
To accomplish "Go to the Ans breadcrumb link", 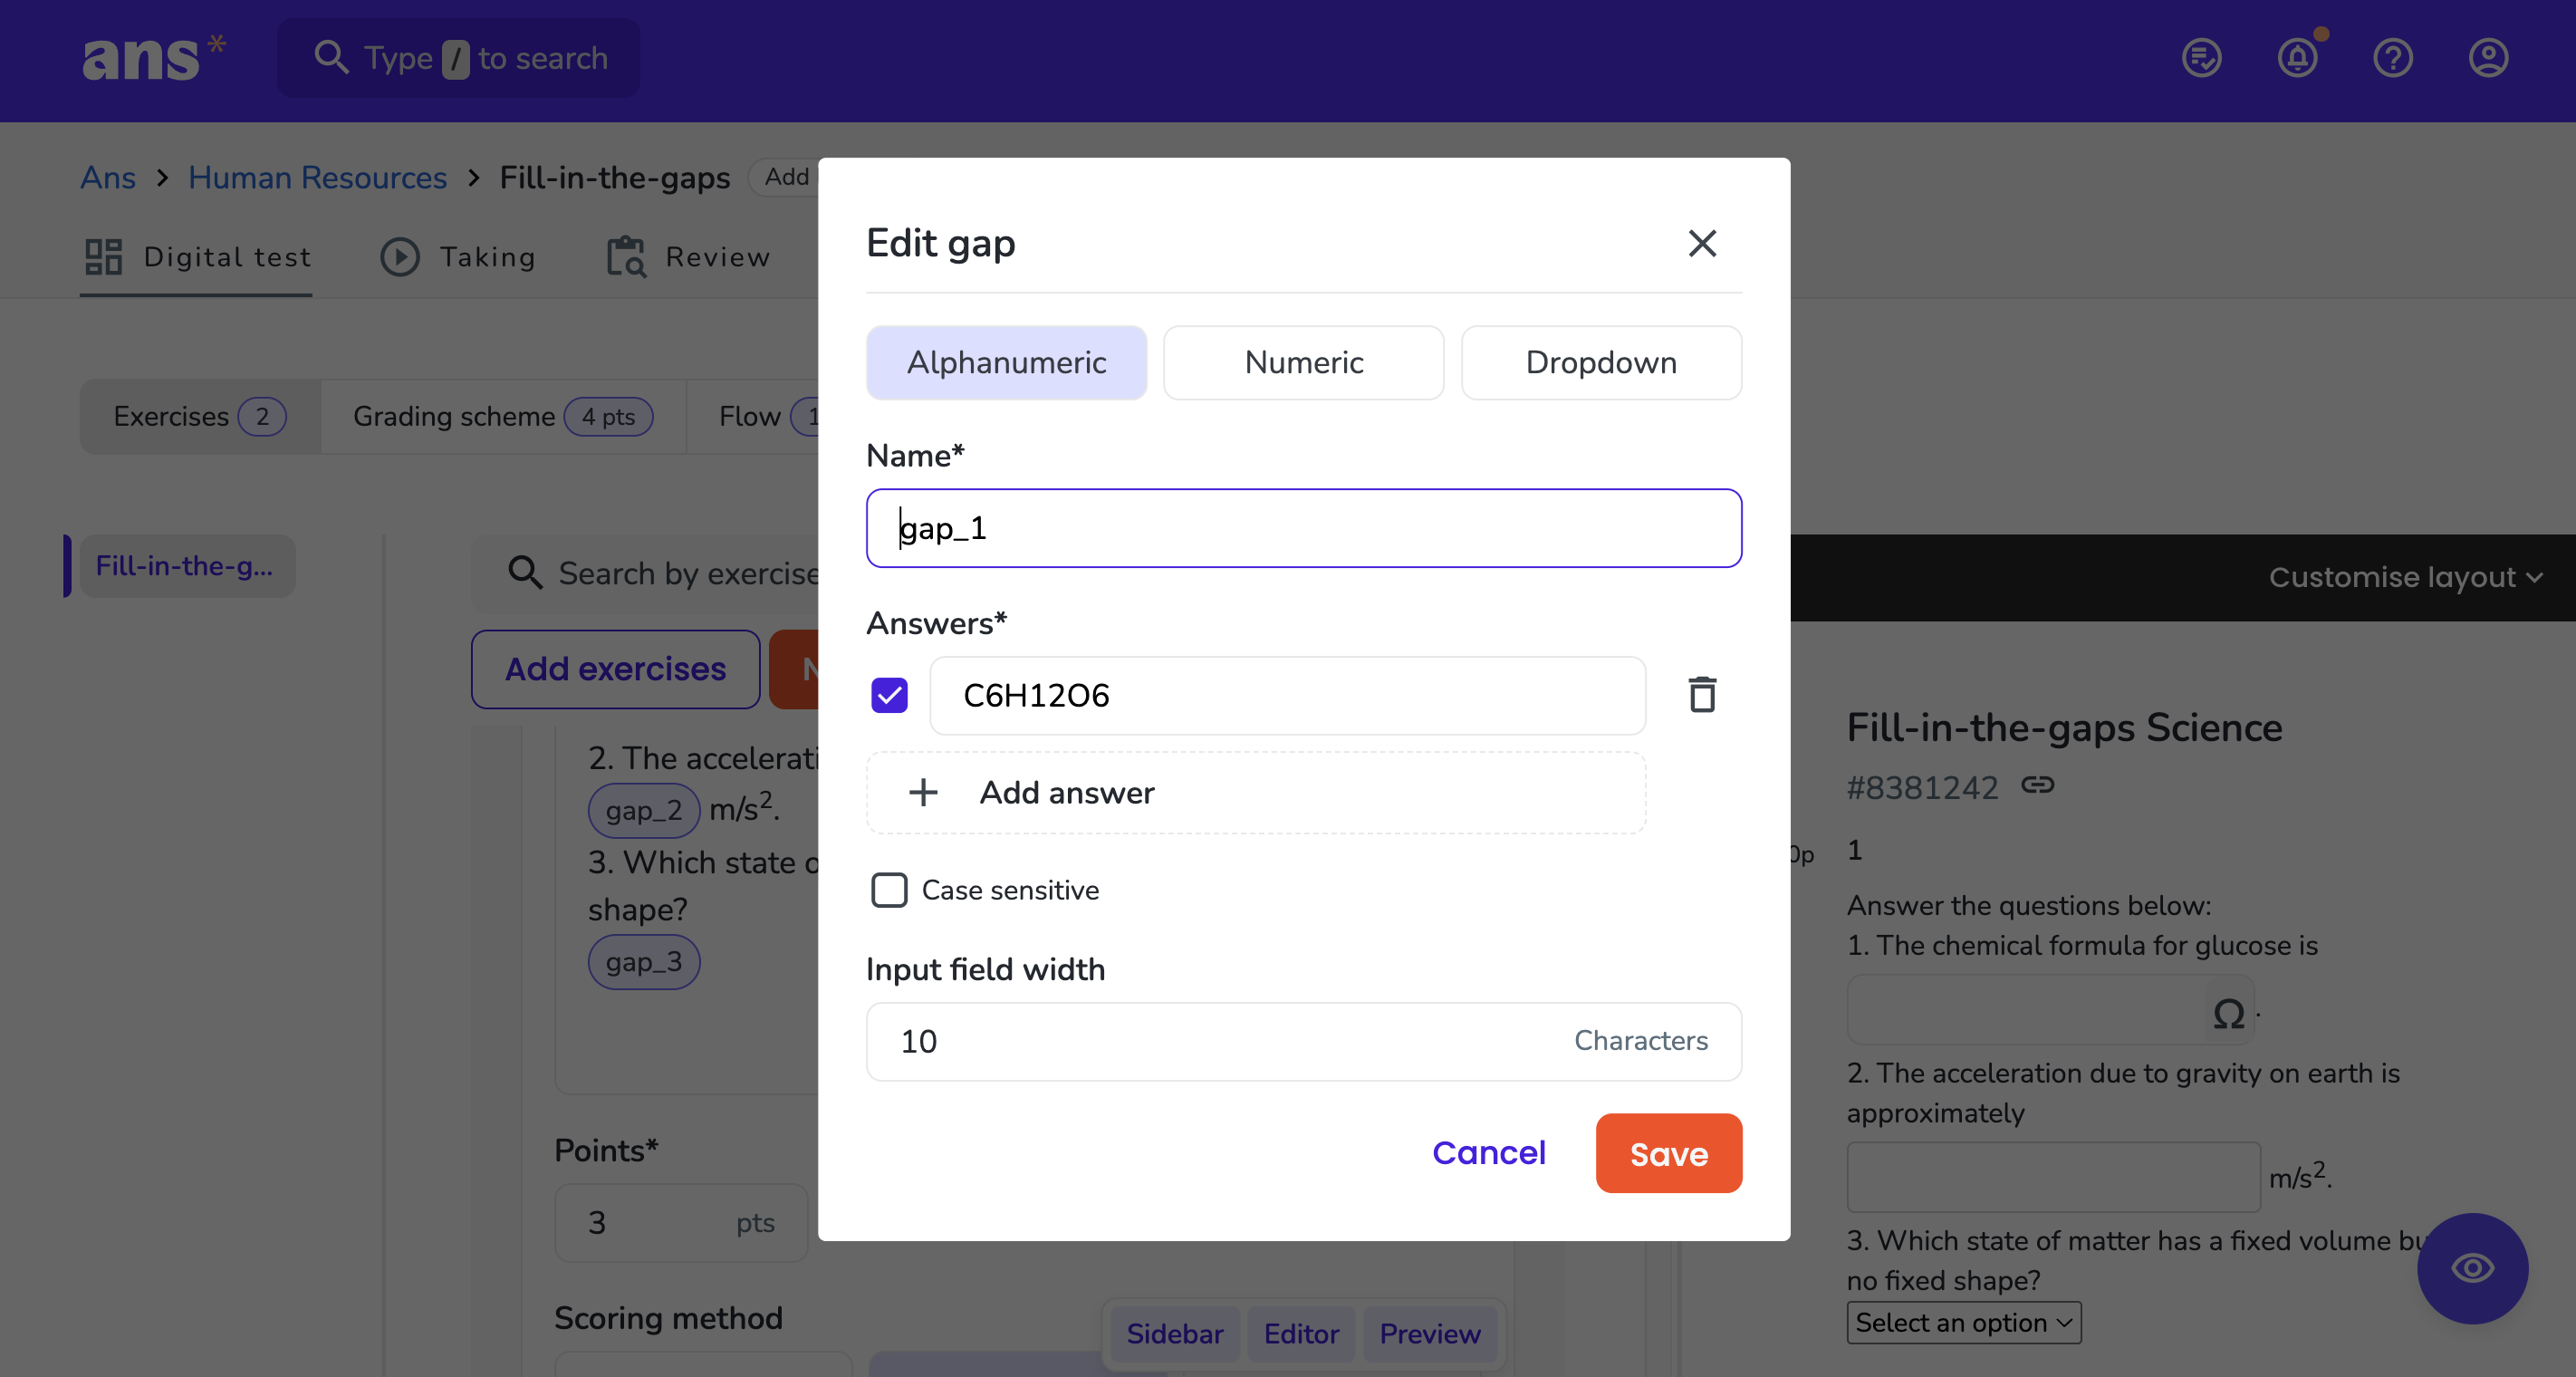I will click(108, 177).
